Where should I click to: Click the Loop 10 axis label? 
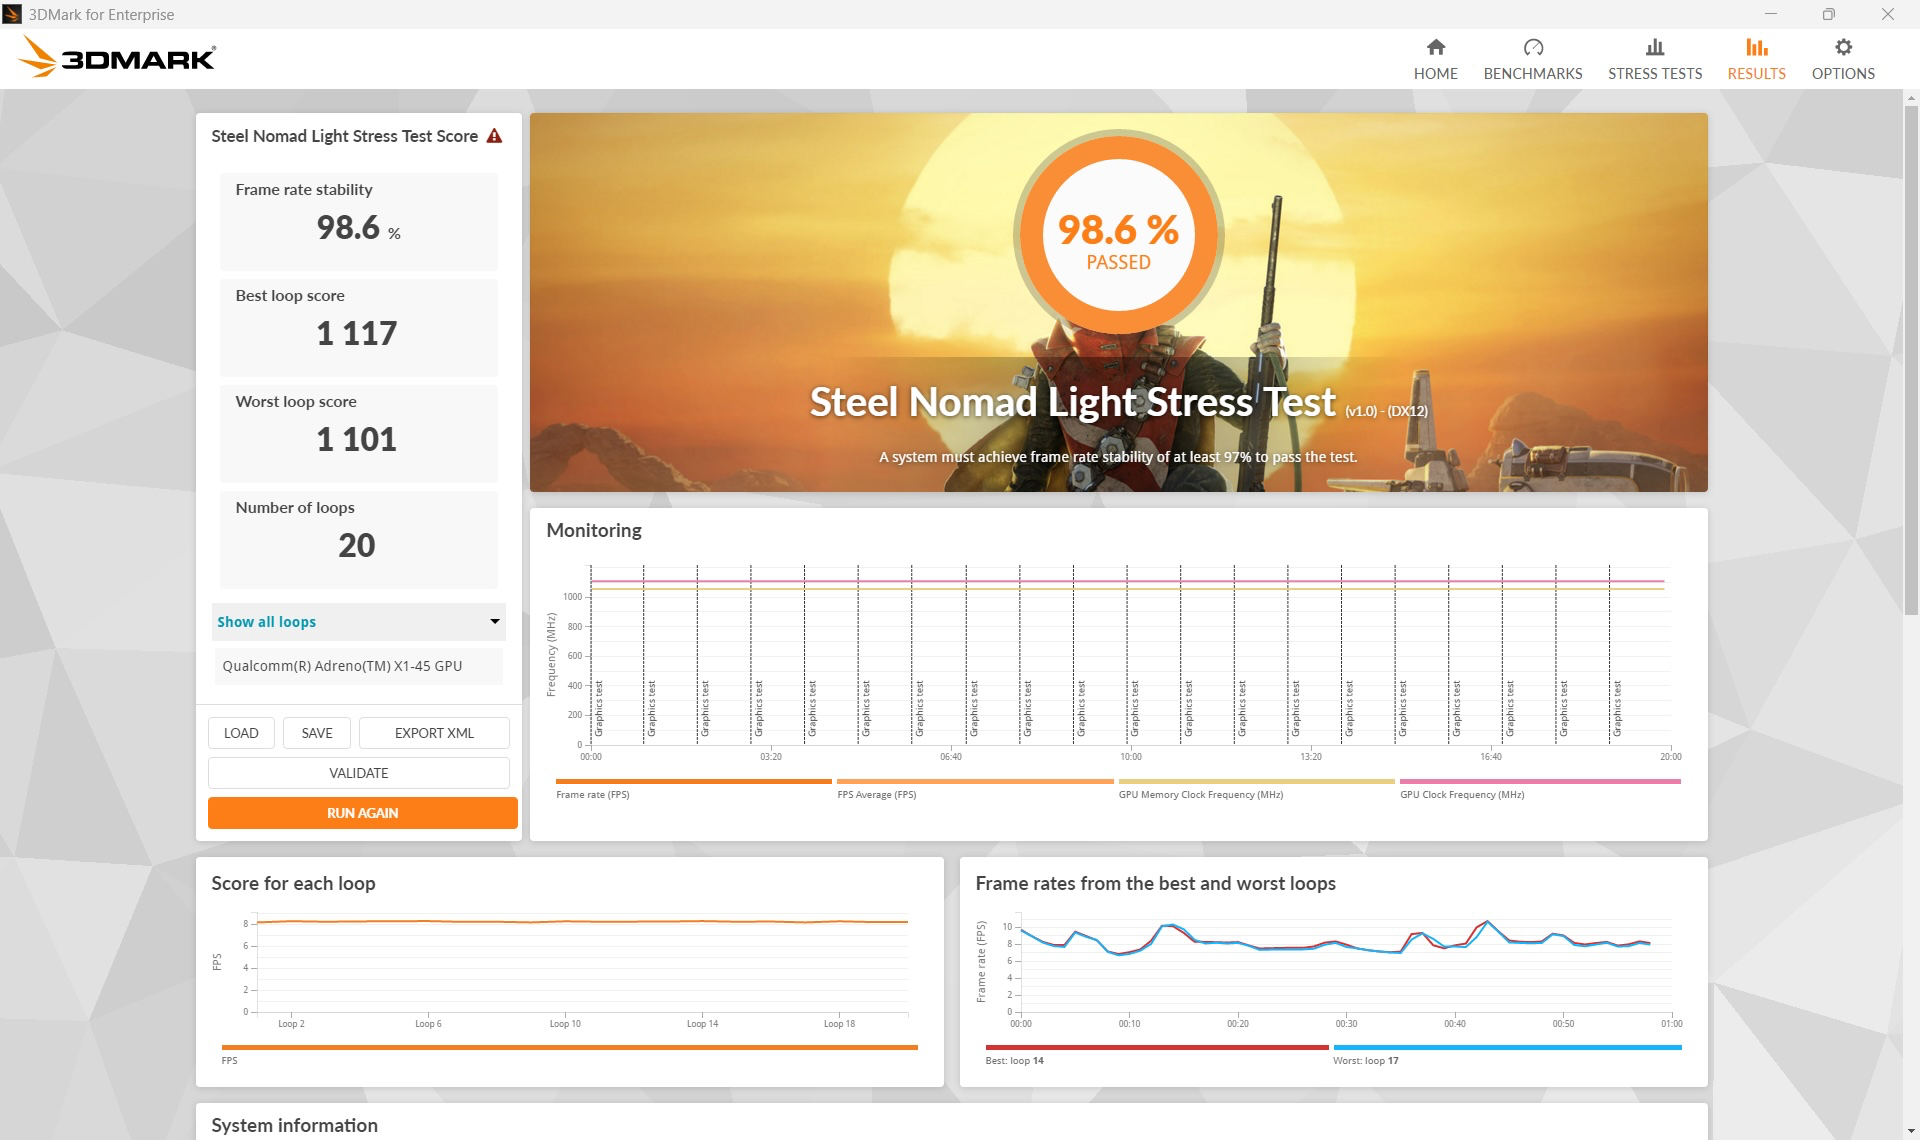(x=565, y=1024)
